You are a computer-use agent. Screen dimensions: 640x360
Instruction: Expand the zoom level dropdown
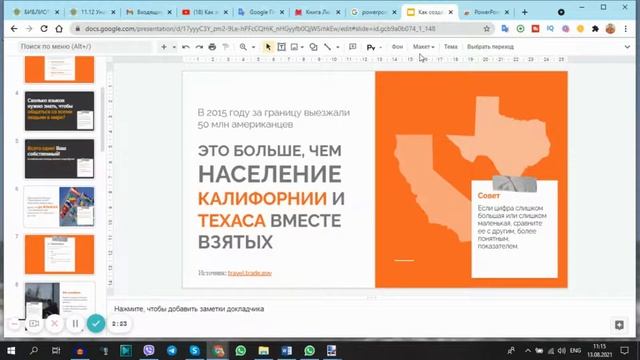point(253,47)
